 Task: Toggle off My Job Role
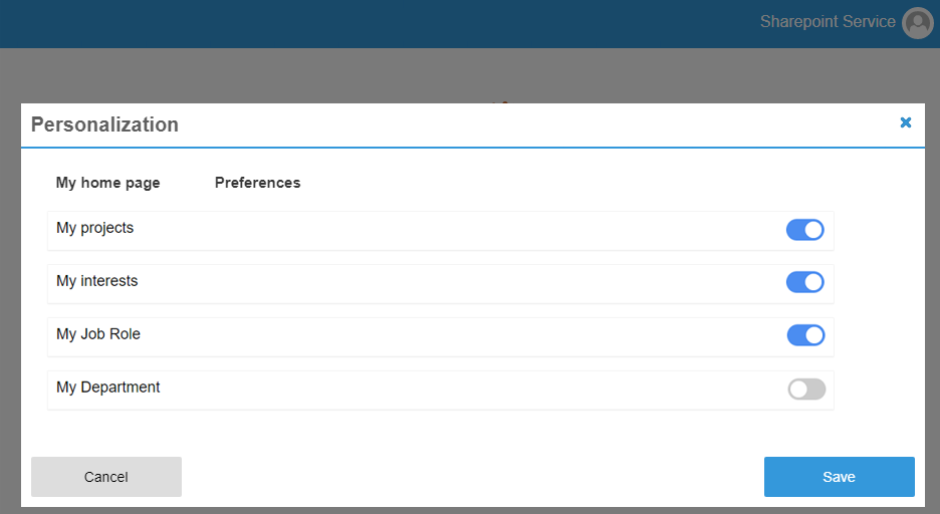(805, 335)
